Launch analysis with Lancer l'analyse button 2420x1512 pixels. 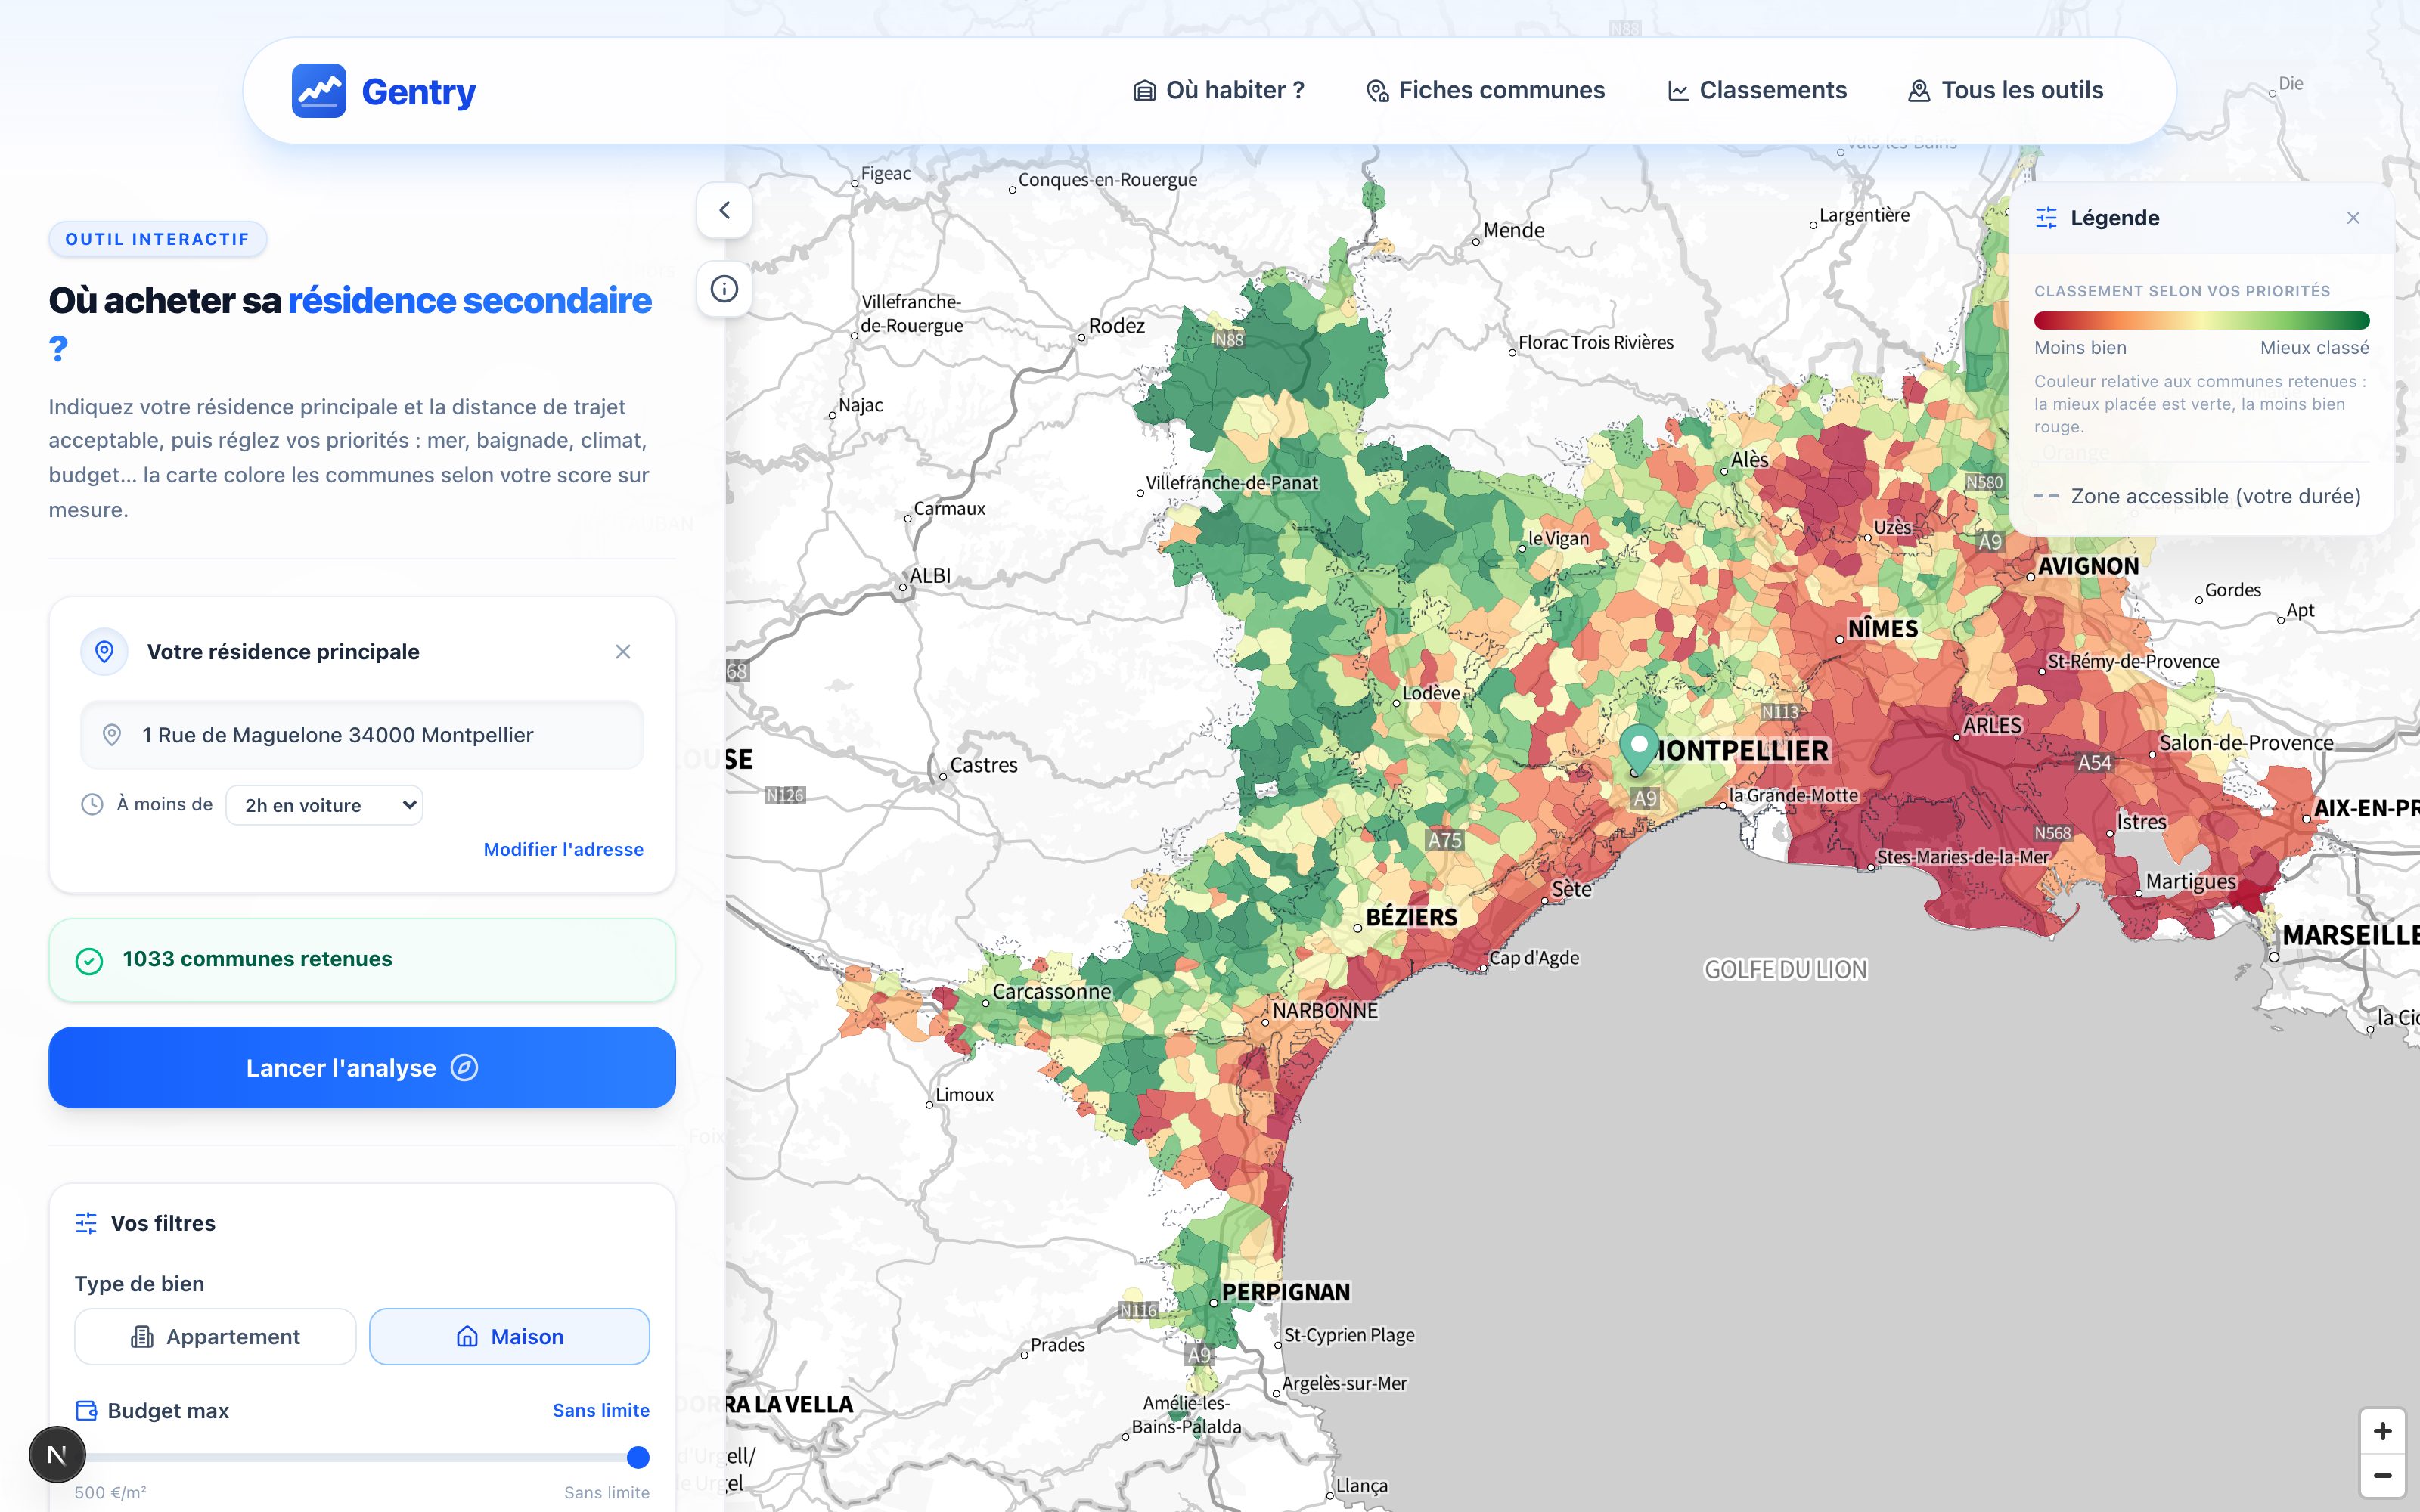362,1067
